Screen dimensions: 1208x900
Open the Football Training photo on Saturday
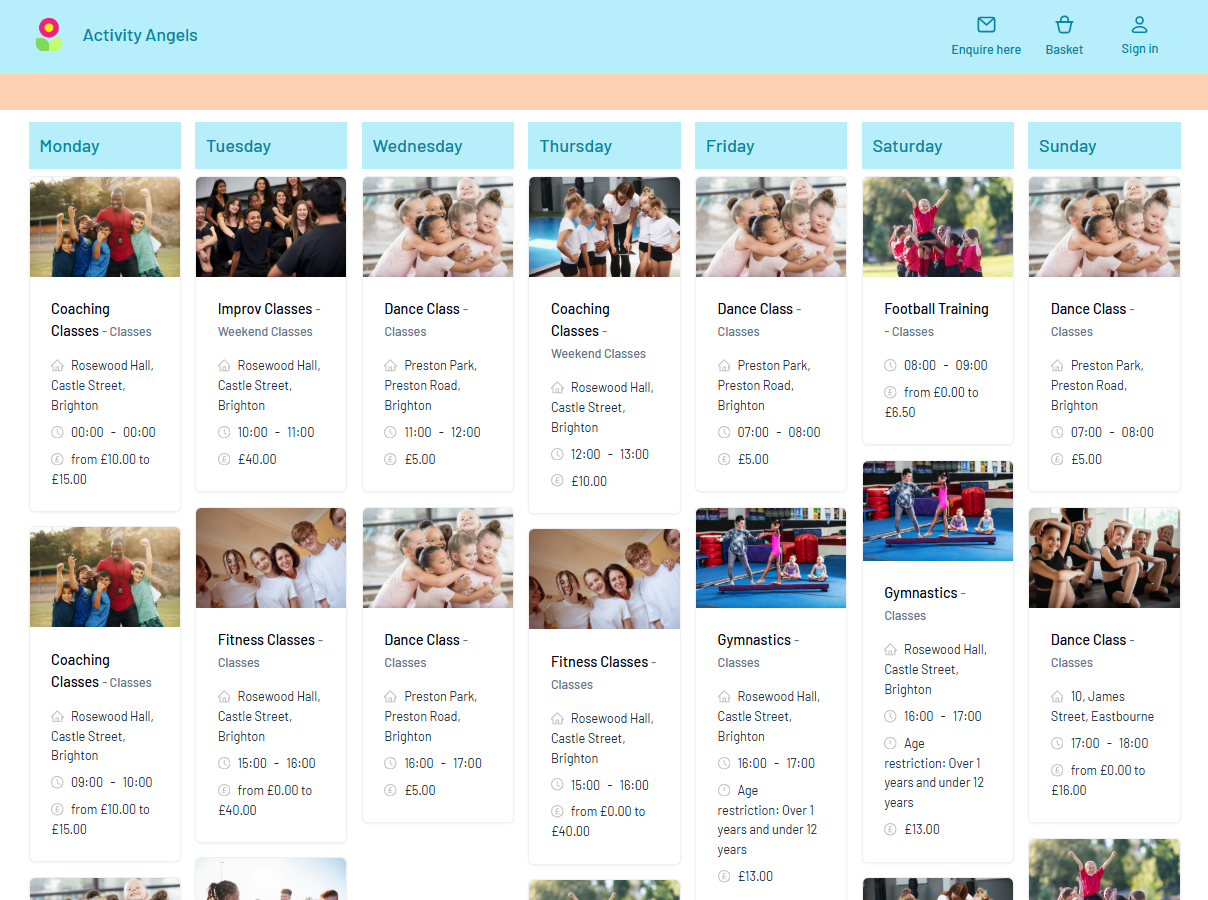(938, 227)
